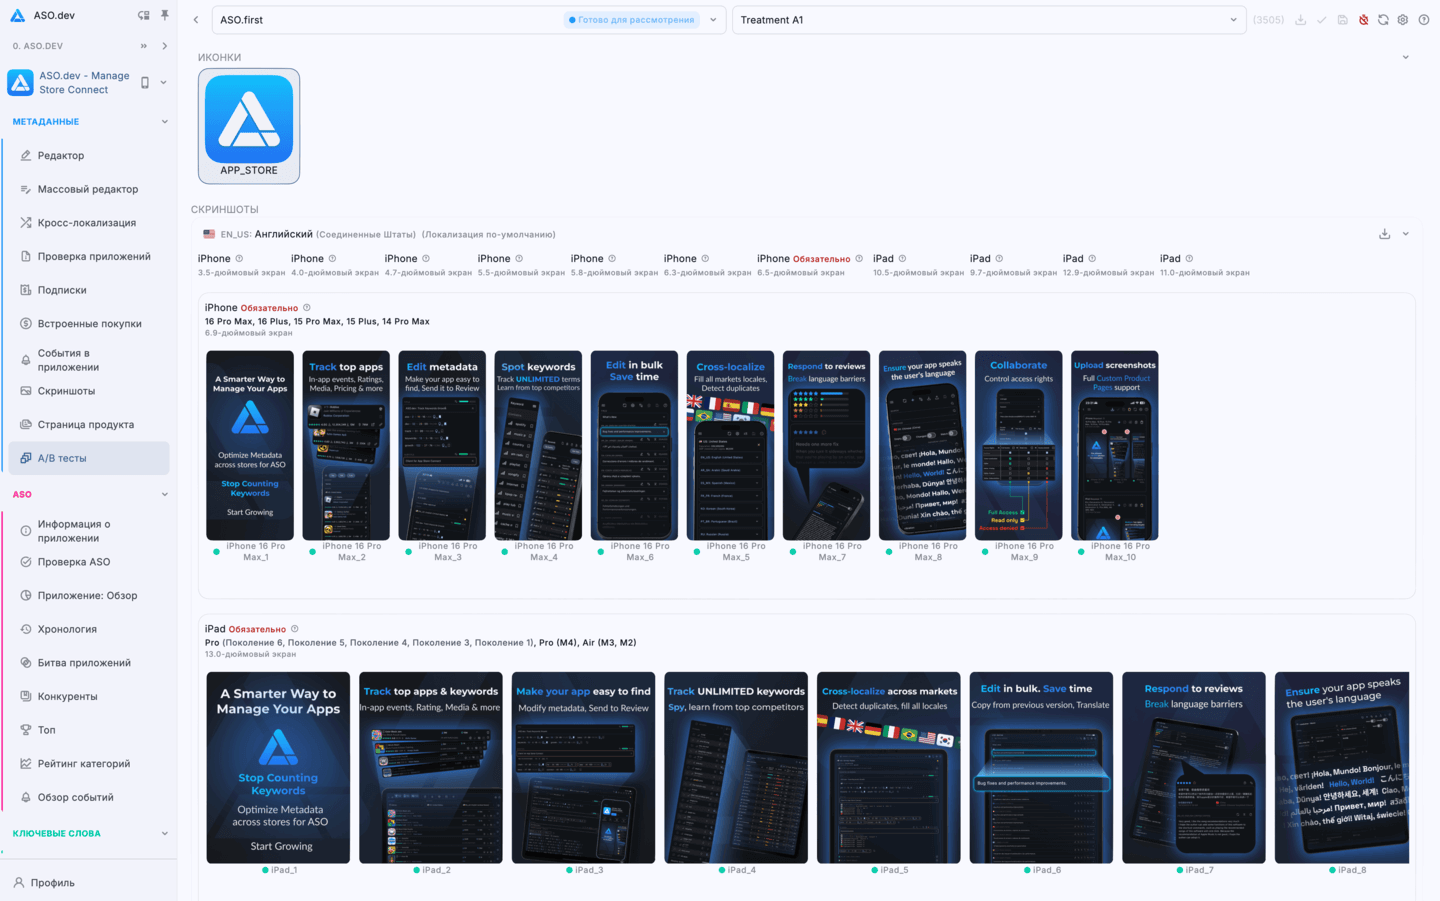Image resolution: width=1440 pixels, height=901 pixels.
Task: Click the red timer icon in the toolbar
Action: (x=1362, y=19)
